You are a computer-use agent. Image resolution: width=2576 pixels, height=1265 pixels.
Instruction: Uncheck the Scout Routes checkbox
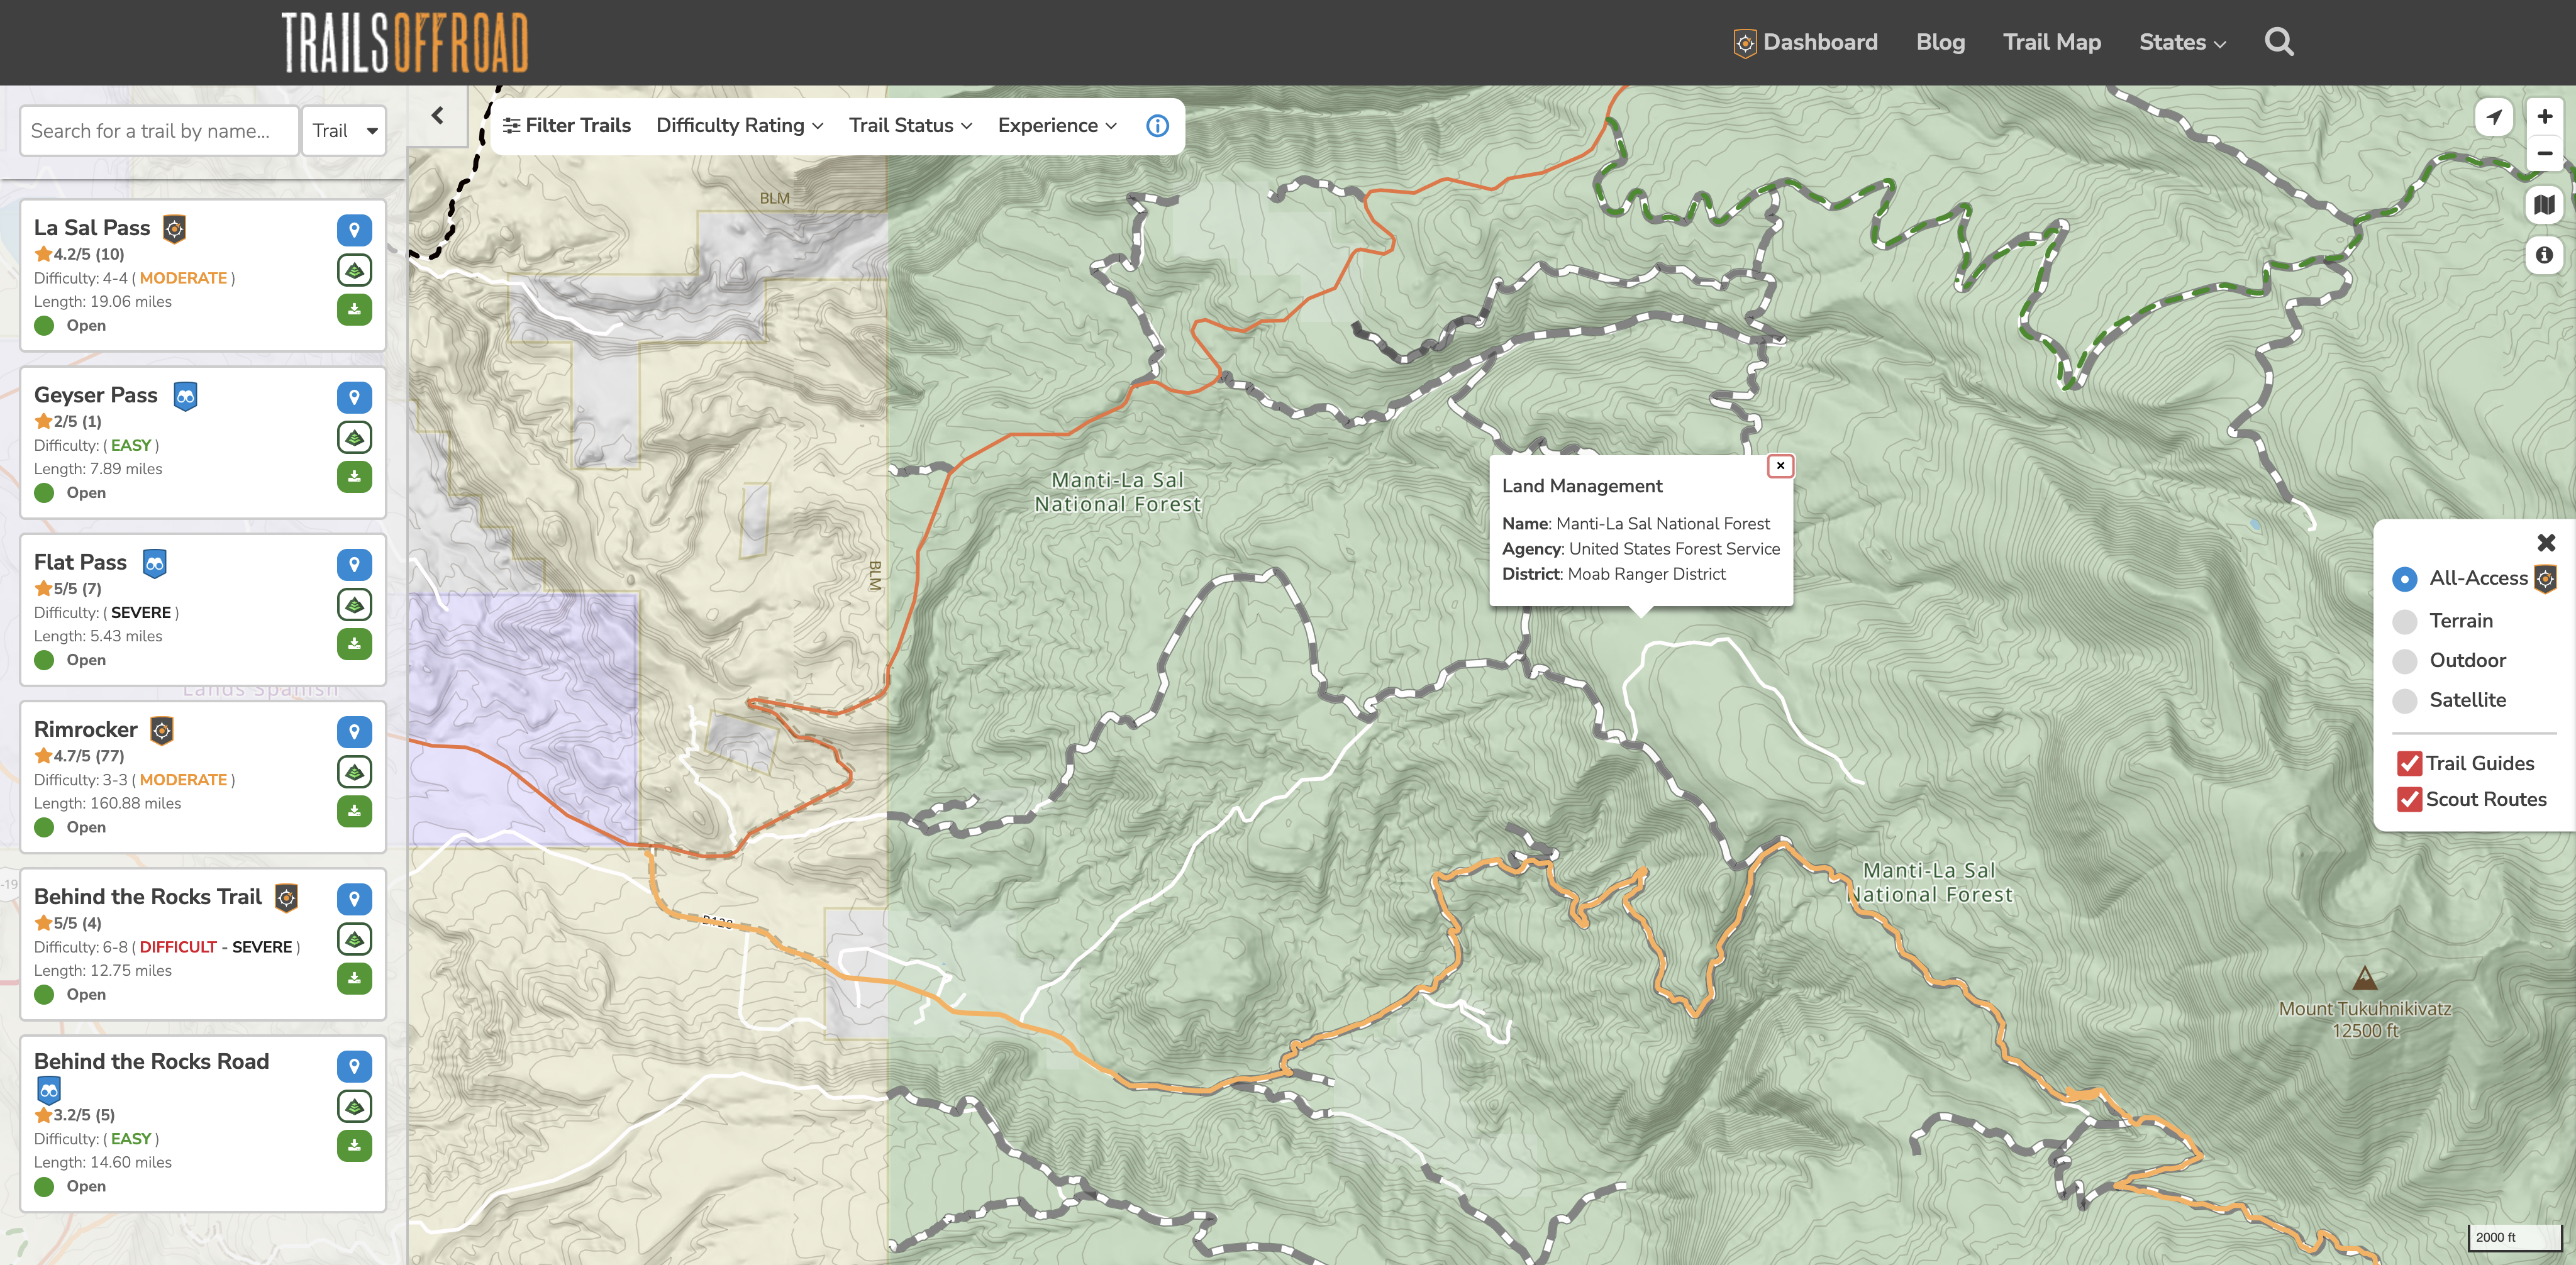[x=2409, y=799]
